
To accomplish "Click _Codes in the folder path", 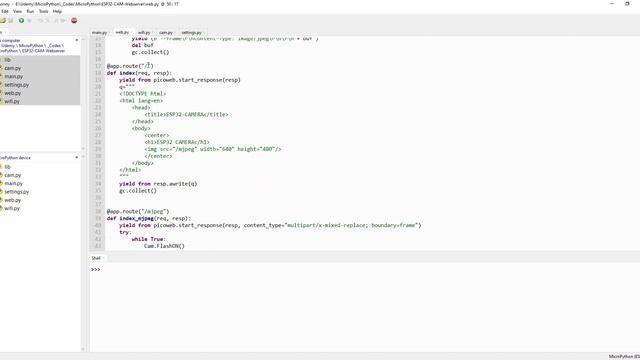I will coord(54,46).
